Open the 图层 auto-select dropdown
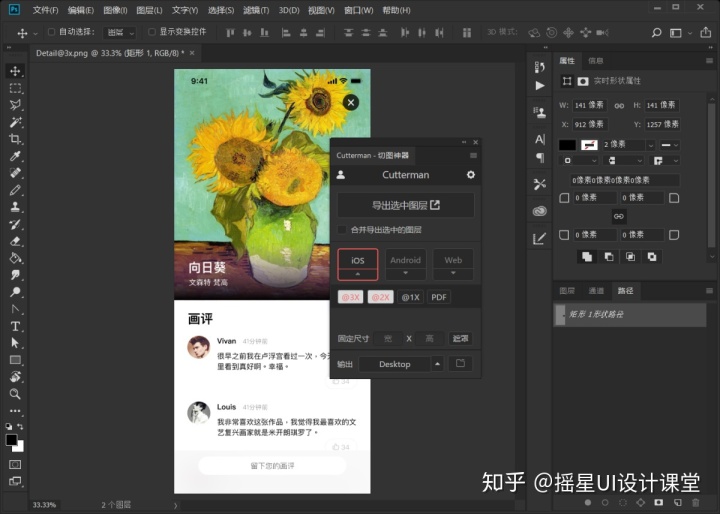720x514 pixels. (119, 33)
